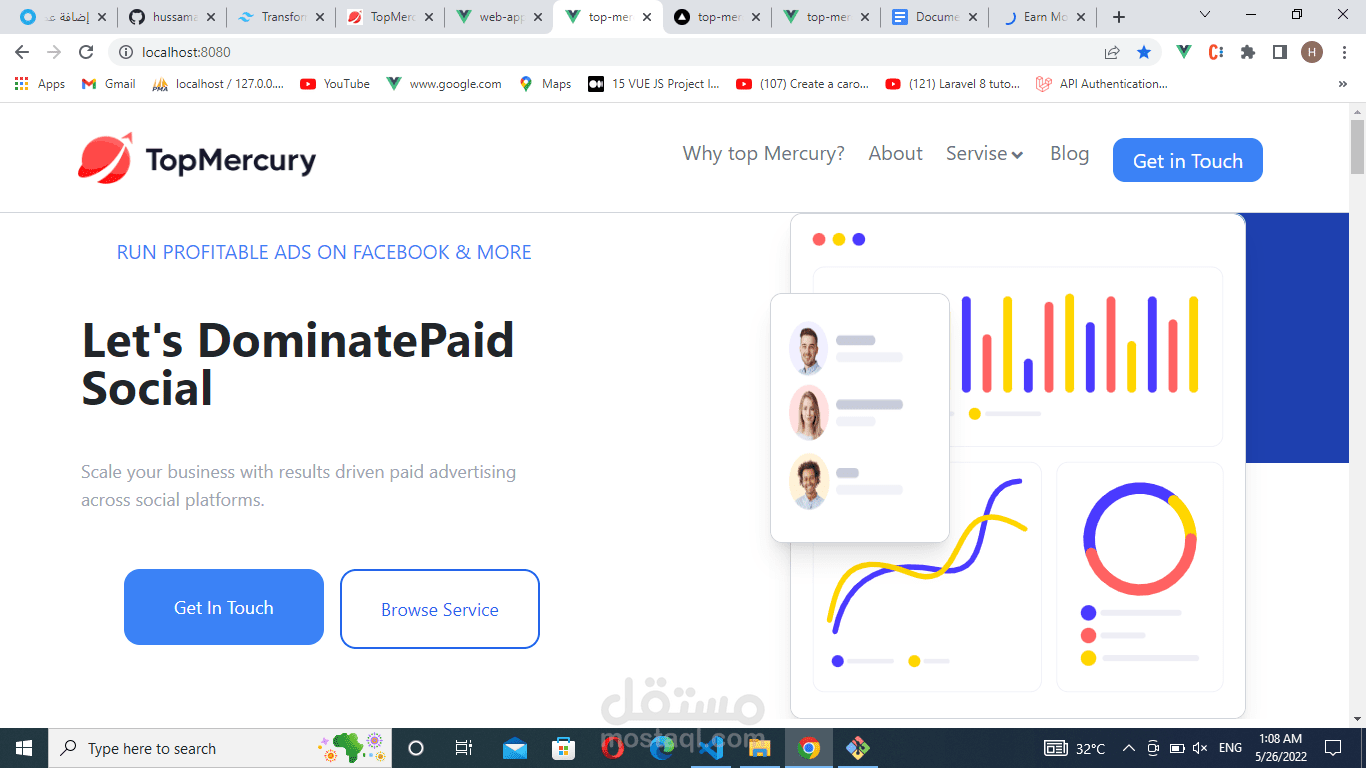This screenshot has width=1366, height=768.
Task: Go back using the browser back arrow
Action: pyautogui.click(x=22, y=52)
